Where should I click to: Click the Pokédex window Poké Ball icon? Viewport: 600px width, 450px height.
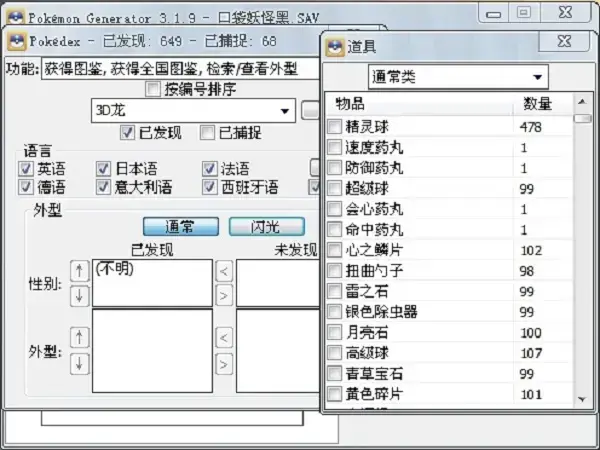tap(17, 41)
